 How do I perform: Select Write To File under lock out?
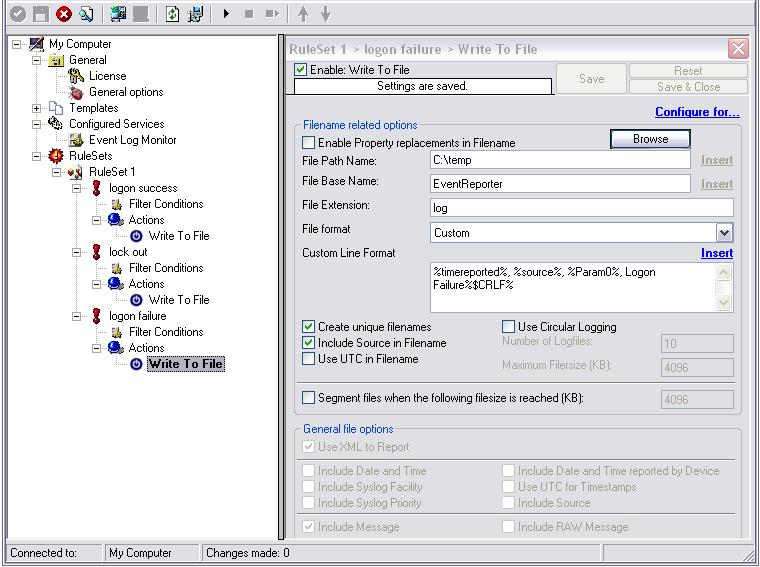[178, 300]
